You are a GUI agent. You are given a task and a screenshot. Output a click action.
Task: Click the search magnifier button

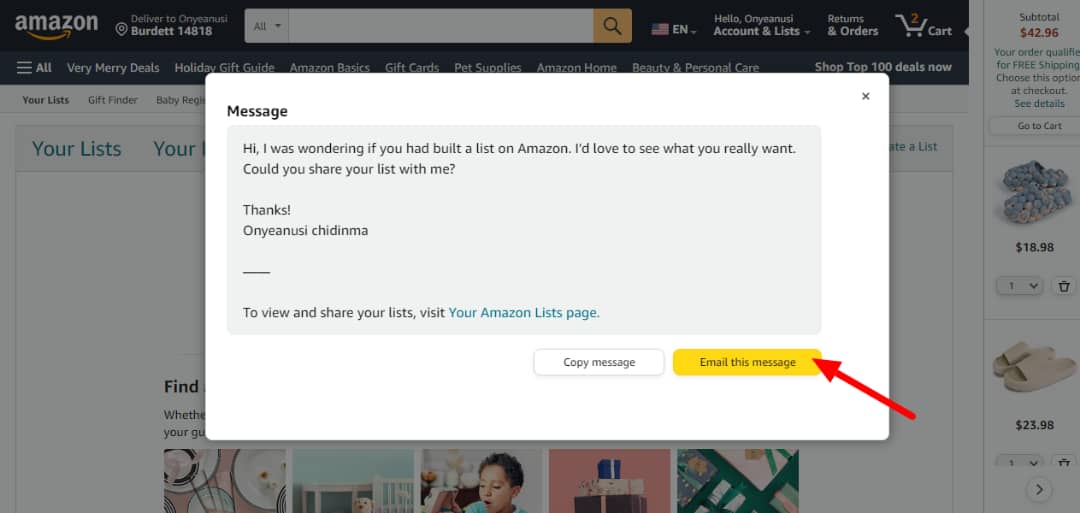tap(612, 26)
